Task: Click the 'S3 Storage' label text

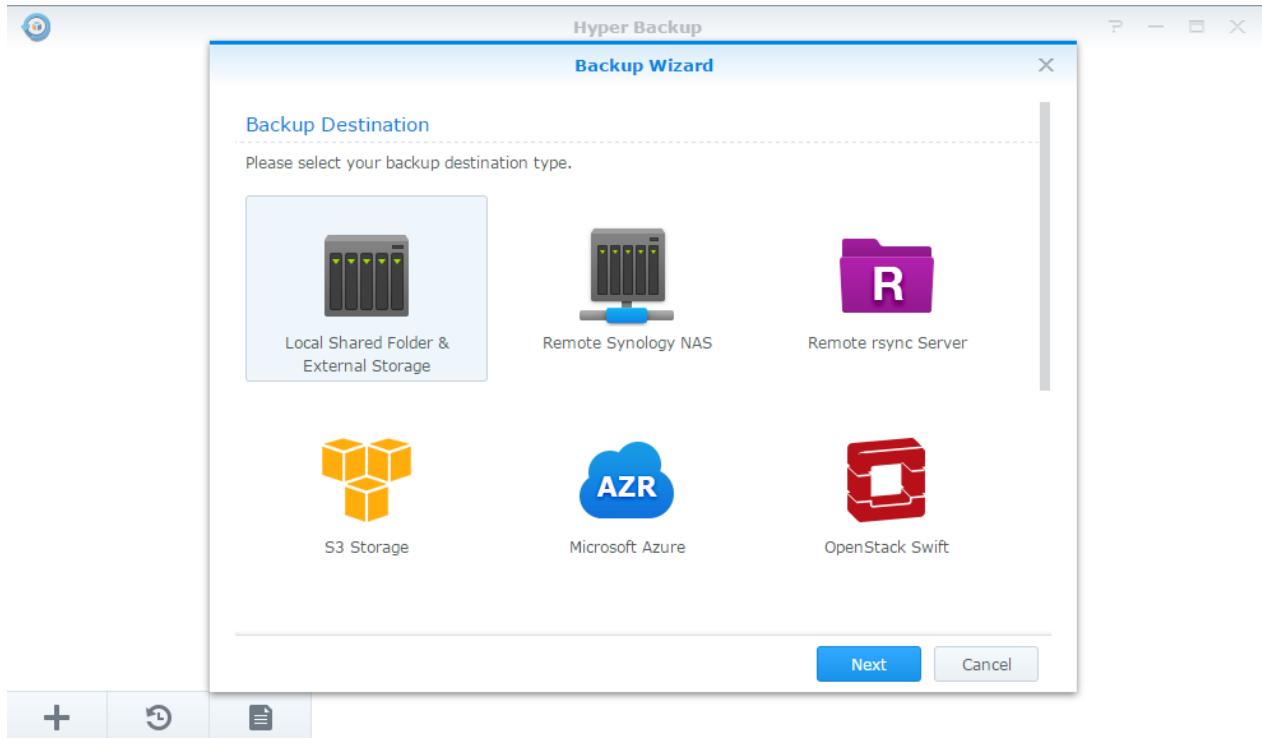Action: (x=366, y=547)
